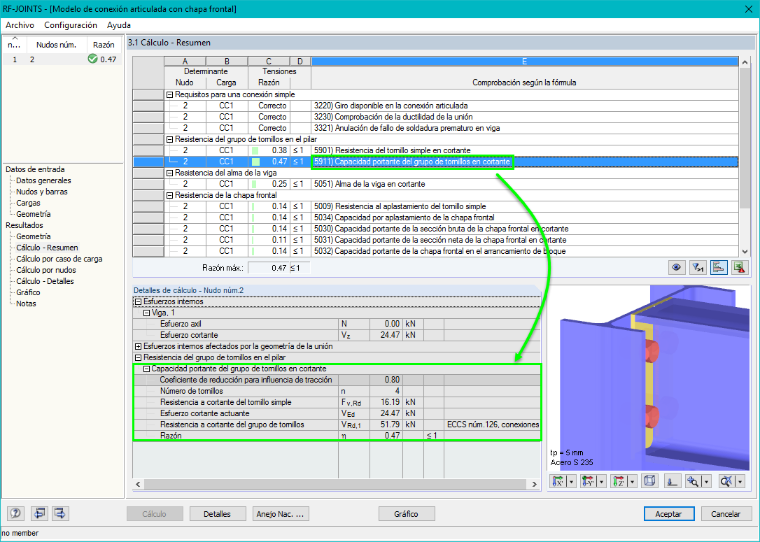Select Cargas in navigator
The width and height of the screenshot is (760, 542).
pyautogui.click(x=28, y=203)
